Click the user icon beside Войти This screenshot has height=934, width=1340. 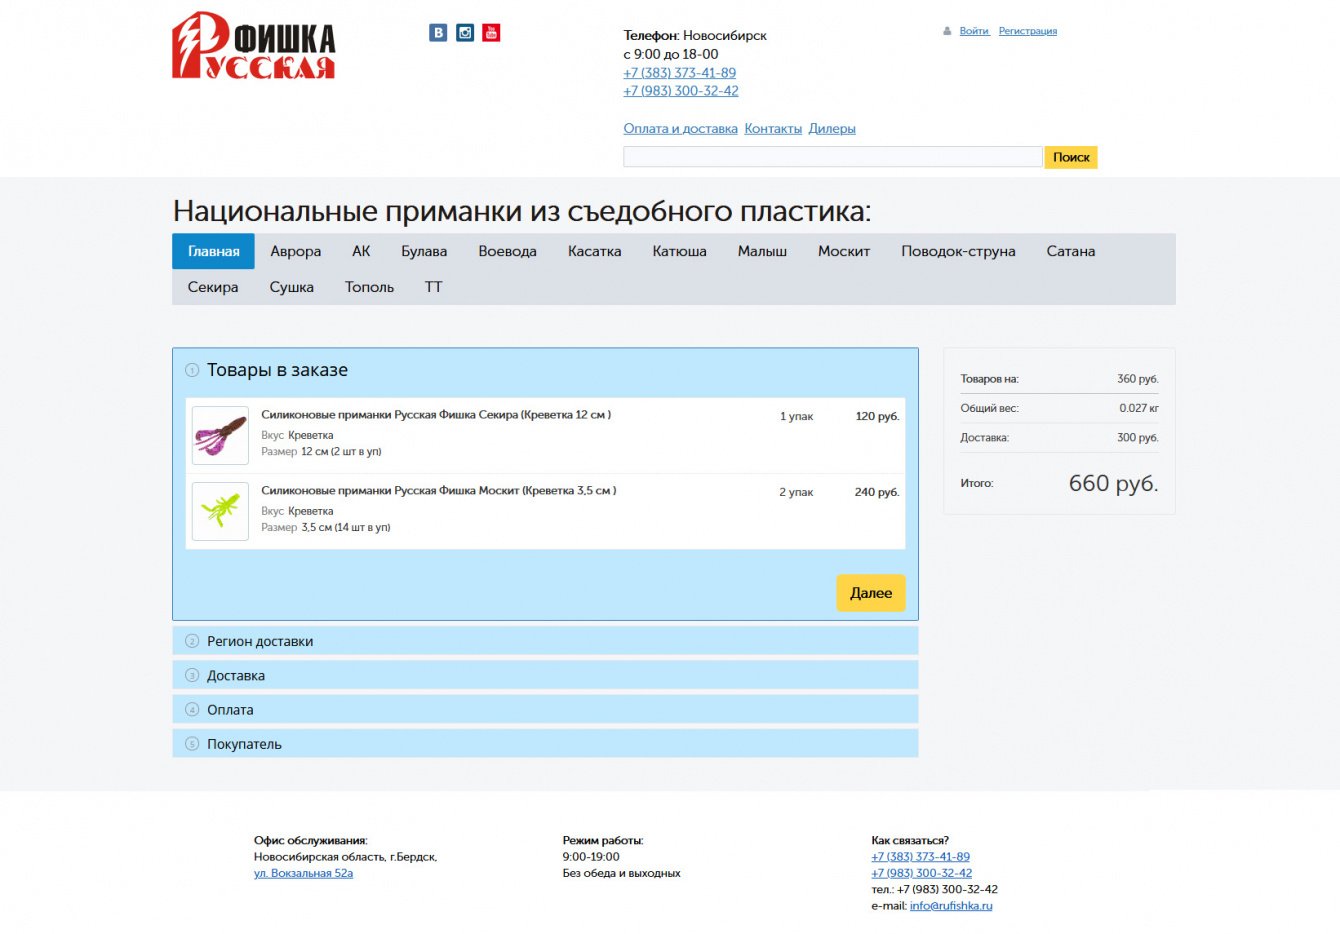[x=947, y=31]
